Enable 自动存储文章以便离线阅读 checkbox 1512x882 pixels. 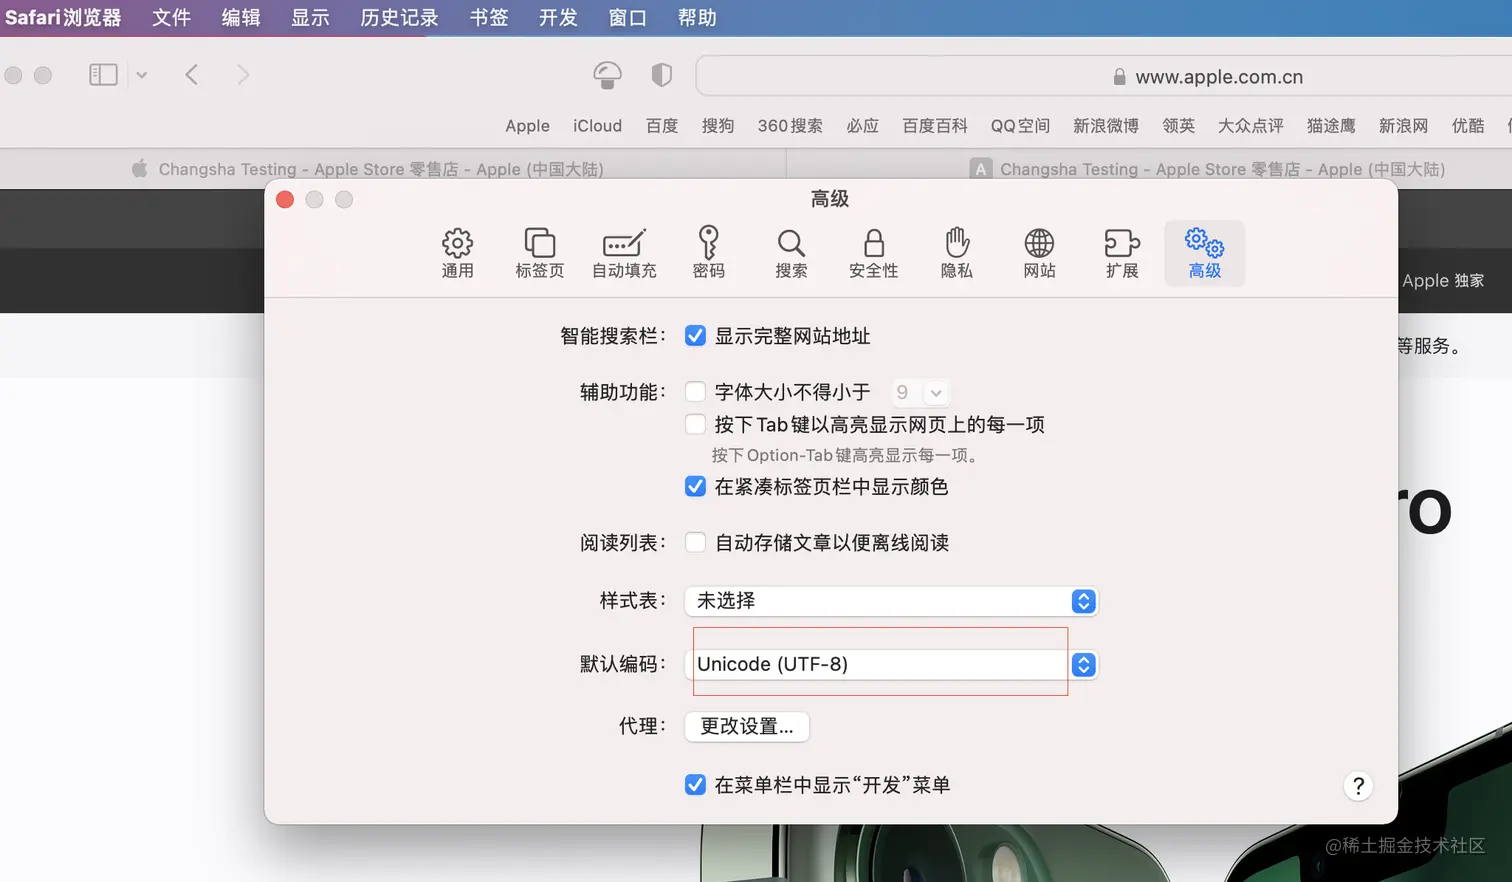tap(695, 543)
